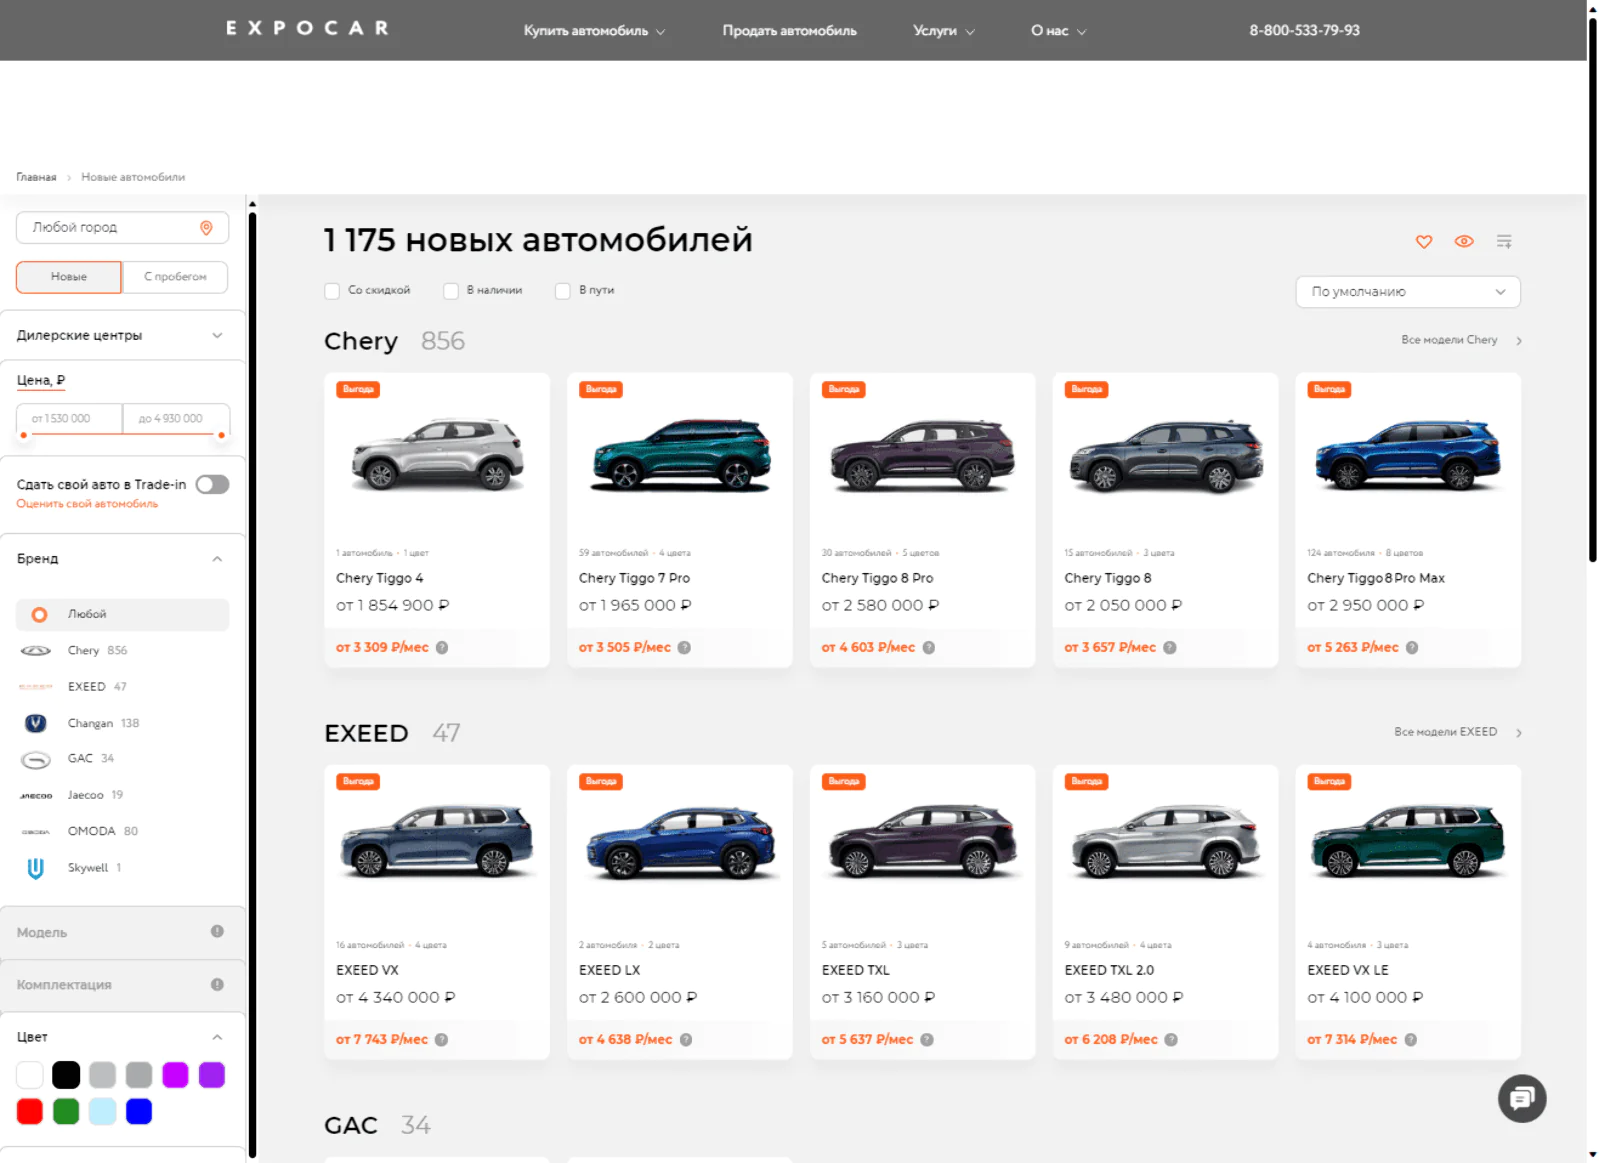The image size is (1599, 1163).
Task: Call the phone number 8-800-533-79-93
Action: click(x=1304, y=31)
